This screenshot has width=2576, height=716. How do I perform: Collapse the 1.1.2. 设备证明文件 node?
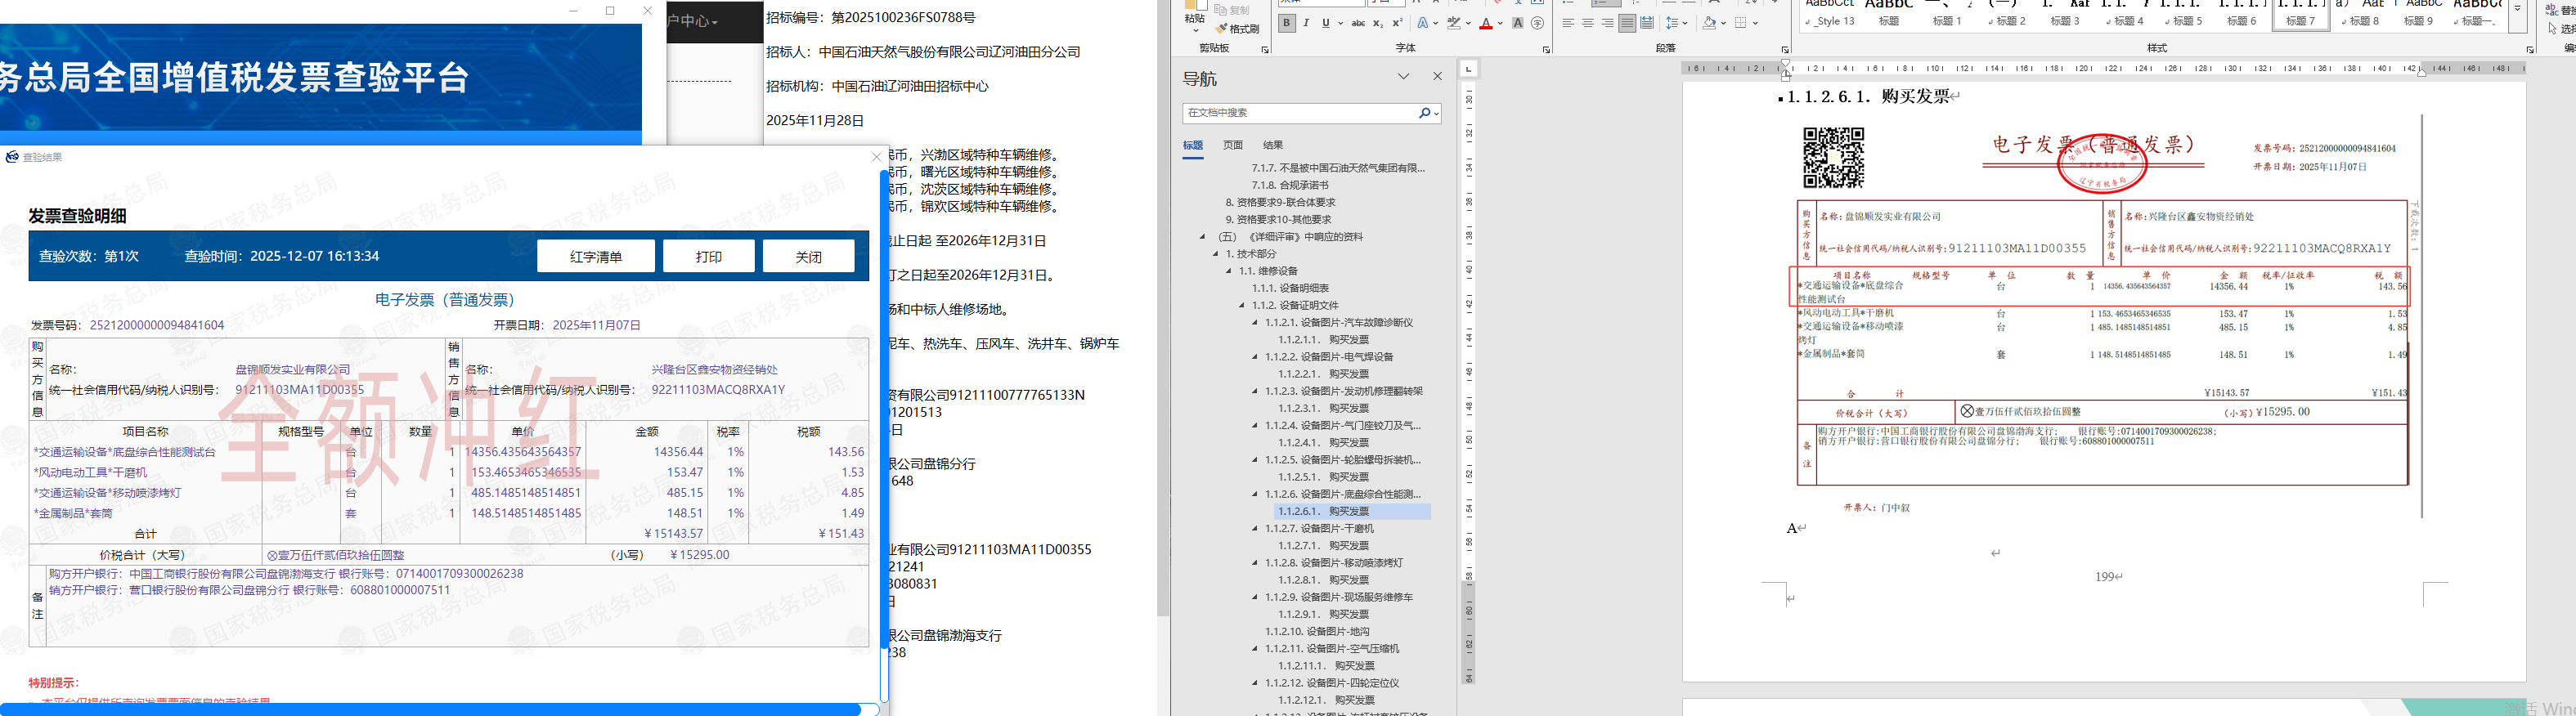tap(1242, 306)
